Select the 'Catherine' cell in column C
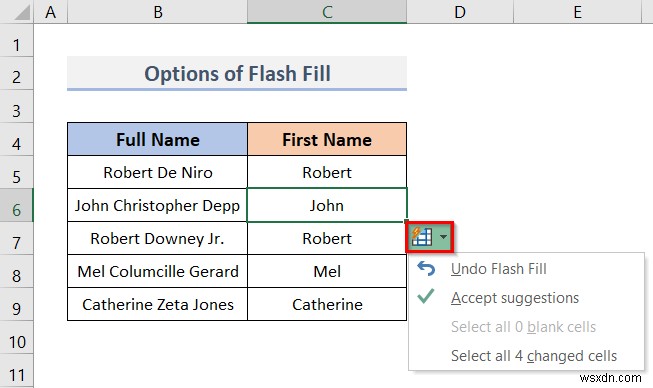Image resolution: width=653 pixels, height=388 pixels. tap(327, 304)
